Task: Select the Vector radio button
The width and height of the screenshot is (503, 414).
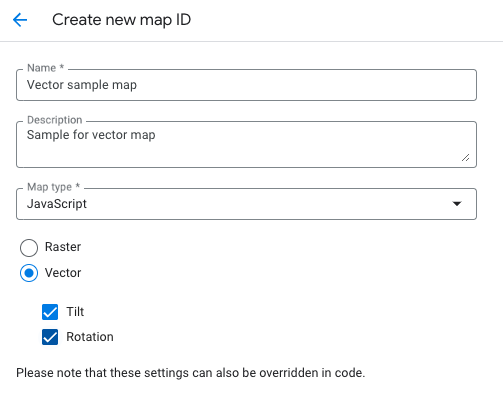Action: (x=29, y=273)
